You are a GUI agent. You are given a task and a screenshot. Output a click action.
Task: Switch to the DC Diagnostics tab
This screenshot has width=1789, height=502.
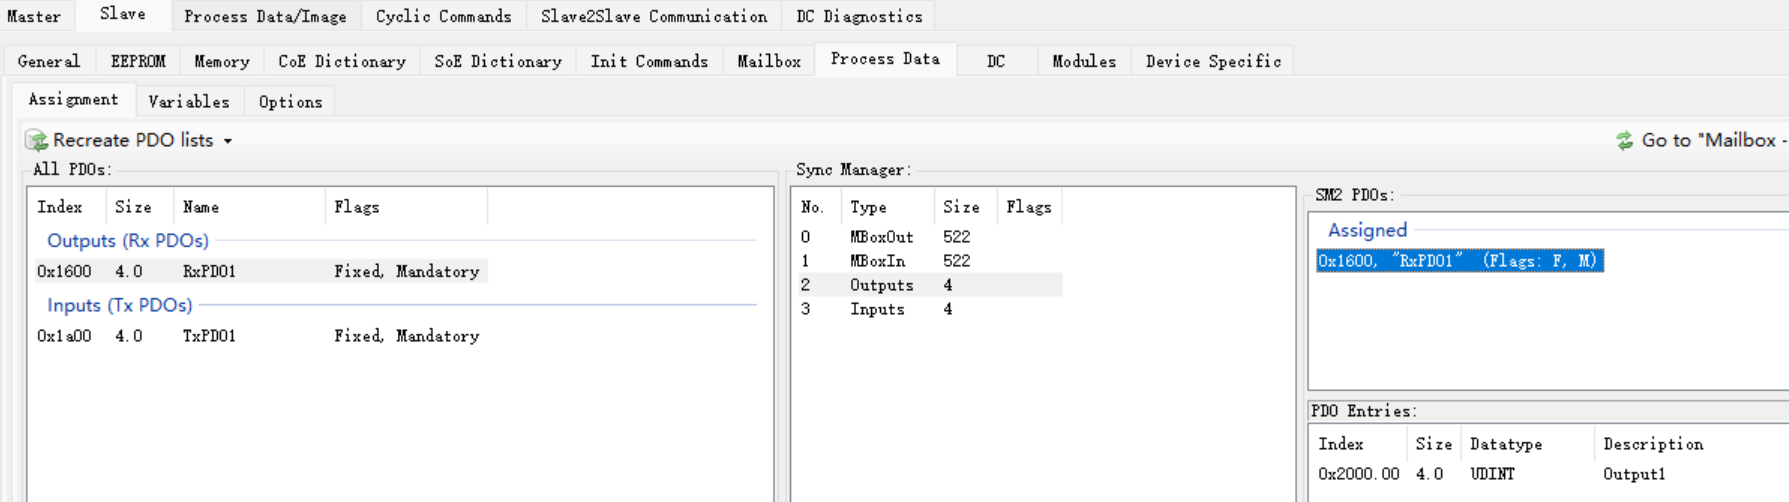(x=859, y=16)
